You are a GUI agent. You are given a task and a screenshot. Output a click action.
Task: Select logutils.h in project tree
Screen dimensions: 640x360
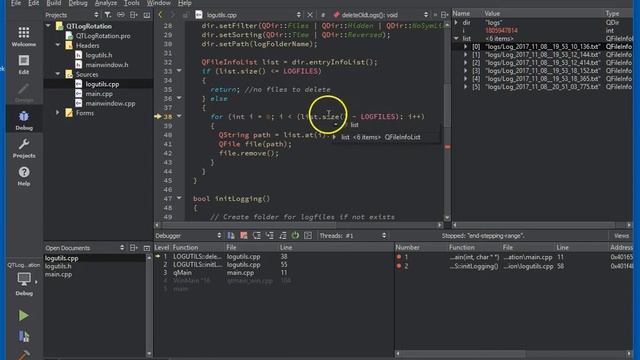coord(99,55)
